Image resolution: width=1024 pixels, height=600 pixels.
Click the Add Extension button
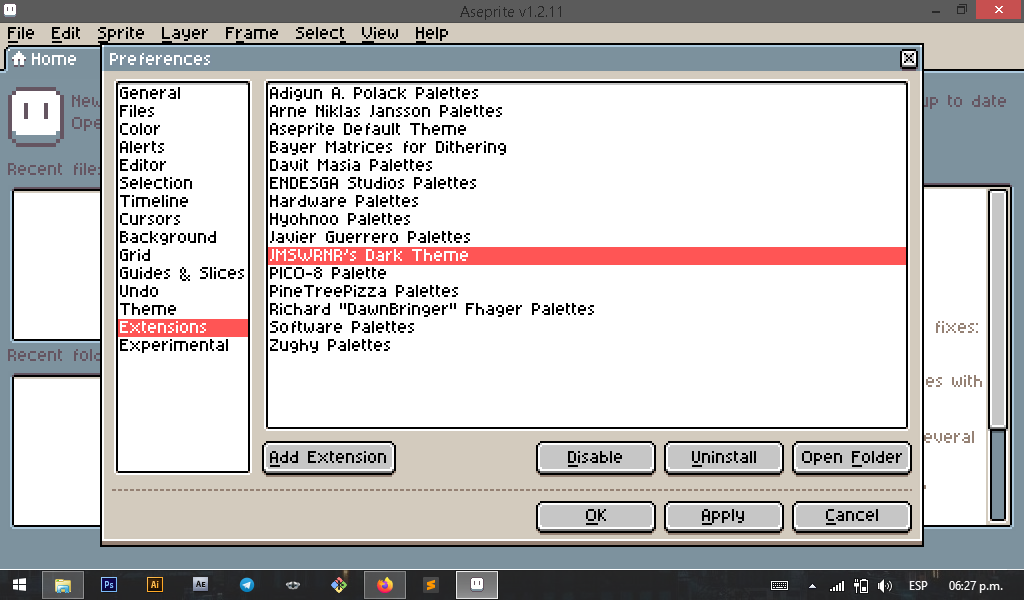(329, 457)
